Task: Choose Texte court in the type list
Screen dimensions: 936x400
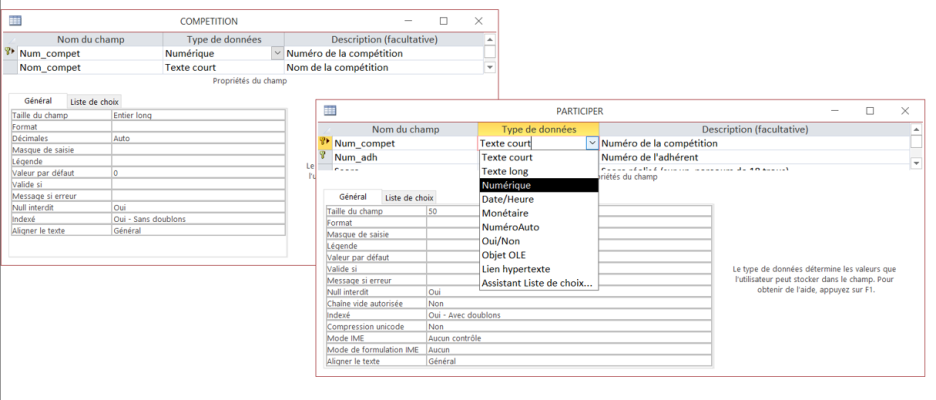Action: (538, 158)
